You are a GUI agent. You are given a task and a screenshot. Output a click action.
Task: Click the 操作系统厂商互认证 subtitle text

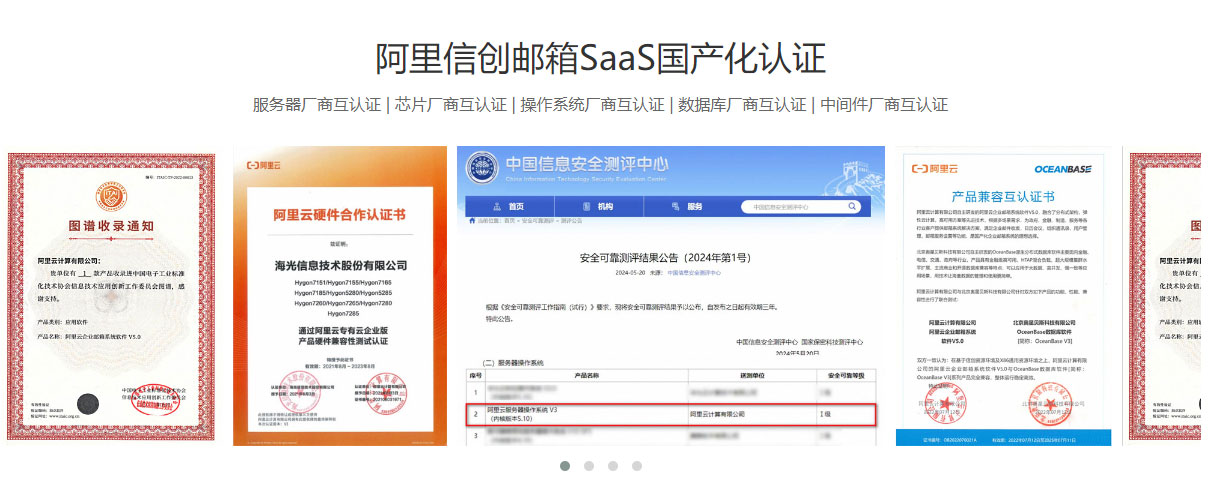pyautogui.click(x=592, y=105)
